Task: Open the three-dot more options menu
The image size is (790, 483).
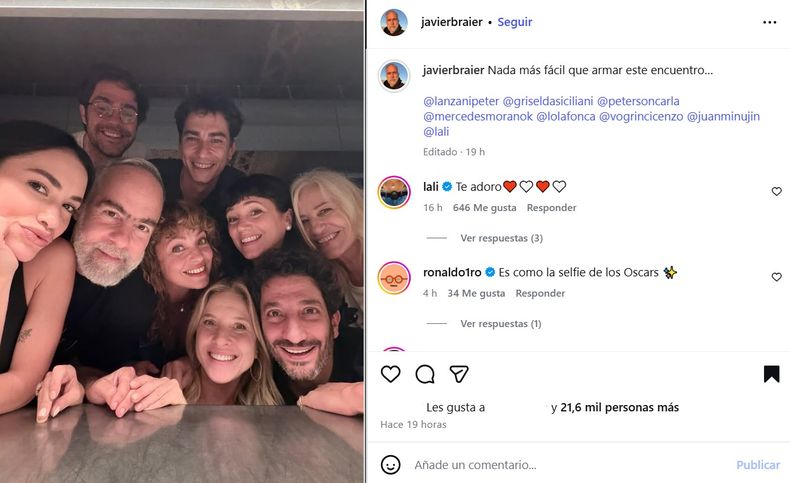Action: (769, 22)
